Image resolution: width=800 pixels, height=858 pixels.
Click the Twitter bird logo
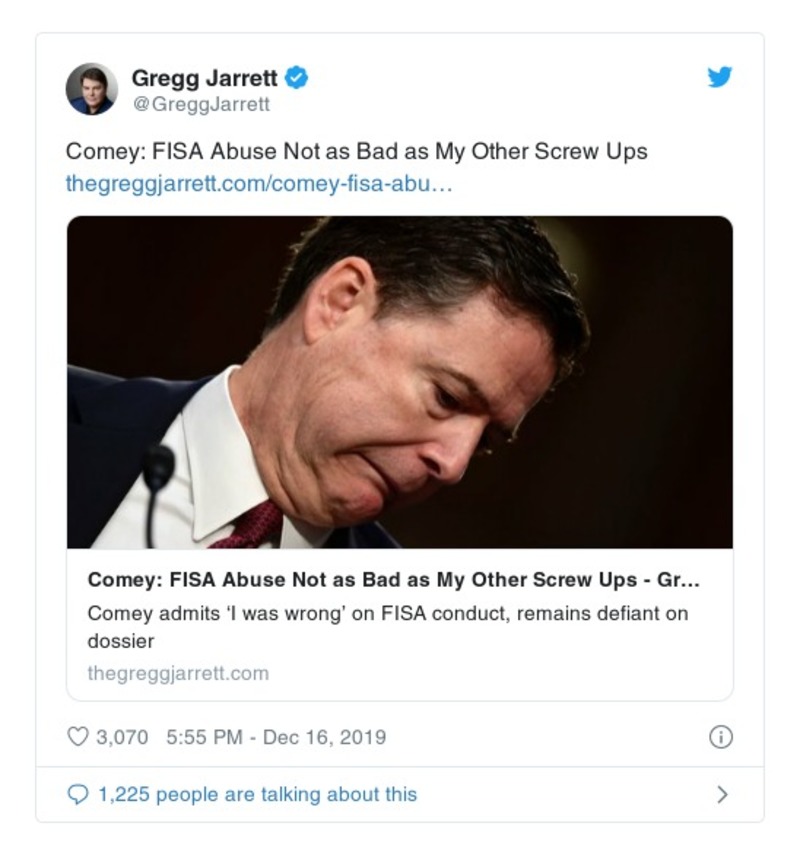pyautogui.click(x=720, y=77)
